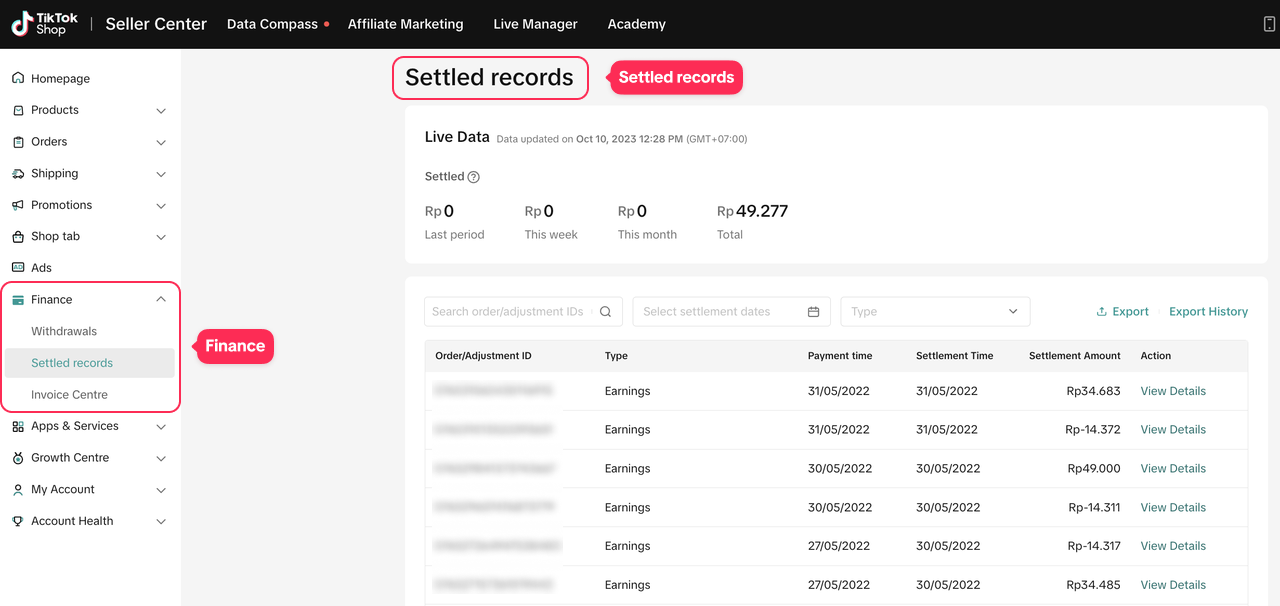
Task: Click the Export button
Action: pyautogui.click(x=1122, y=312)
